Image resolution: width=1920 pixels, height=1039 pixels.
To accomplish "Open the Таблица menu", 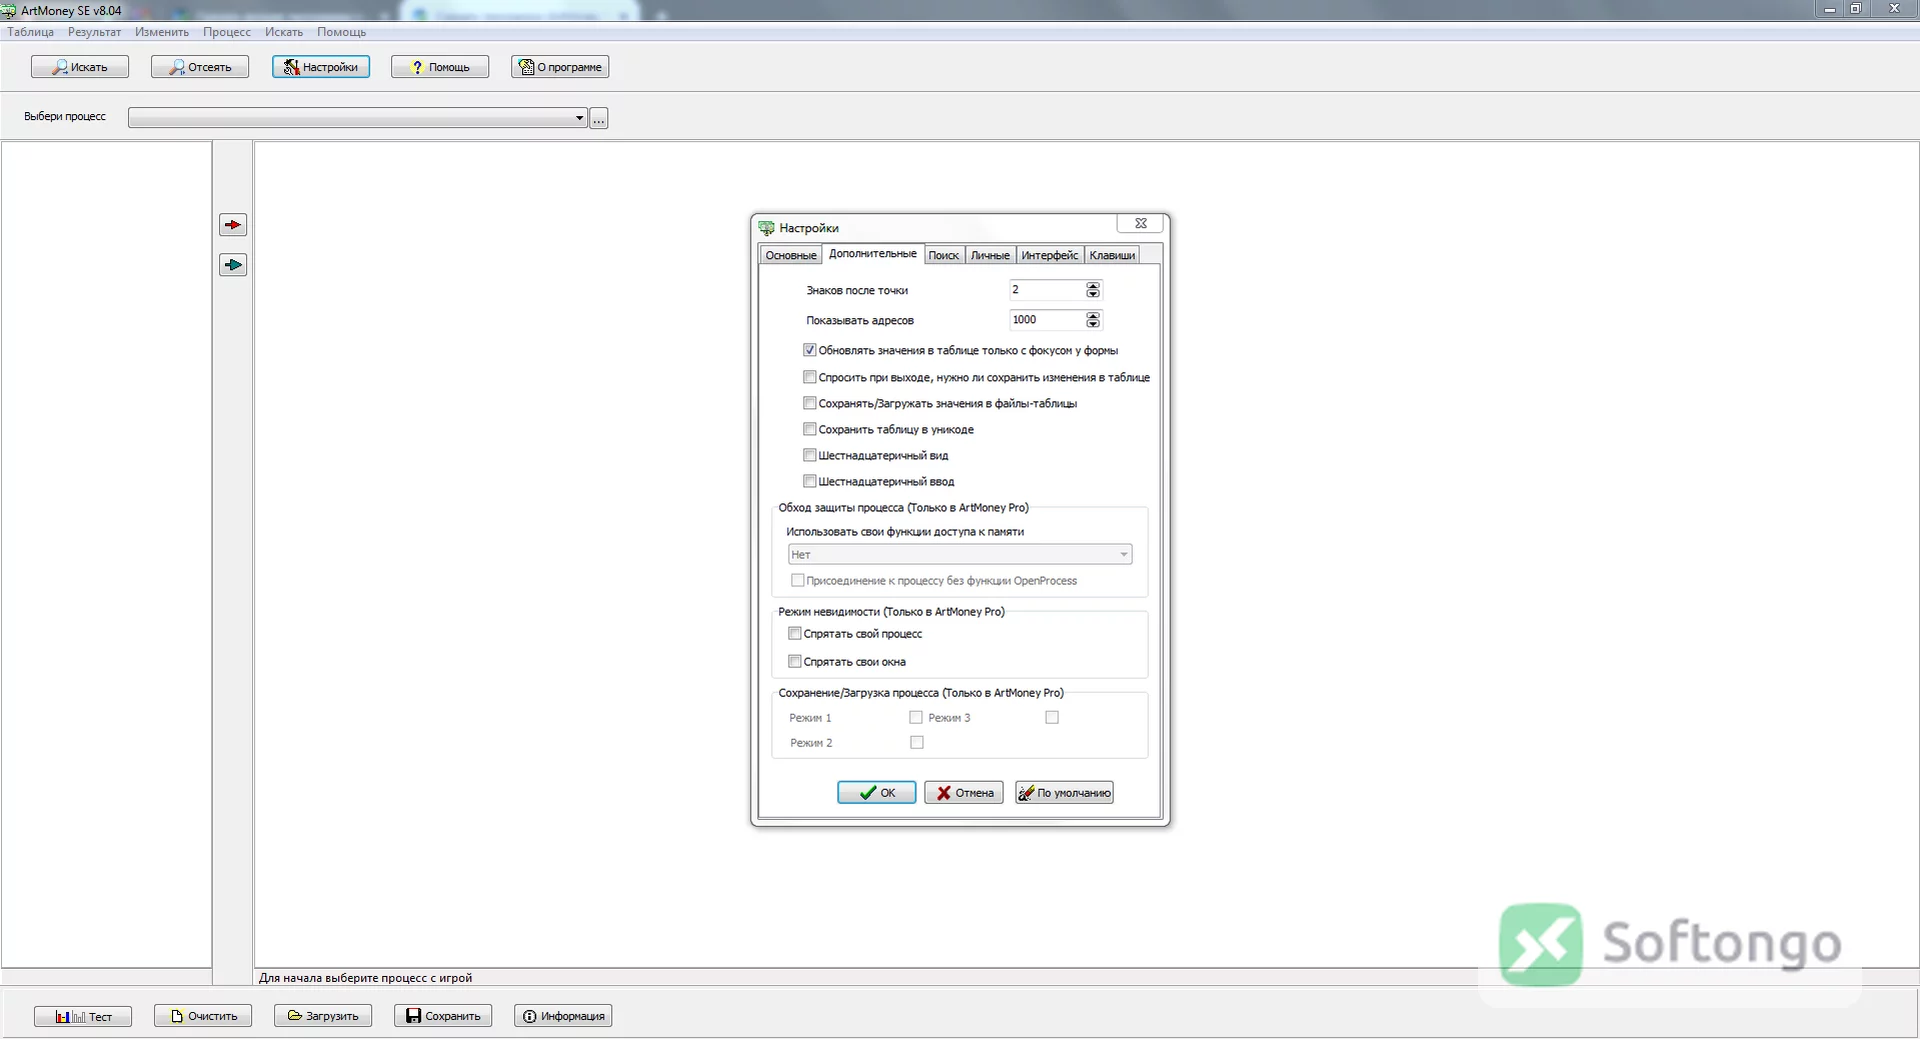I will pos(31,32).
